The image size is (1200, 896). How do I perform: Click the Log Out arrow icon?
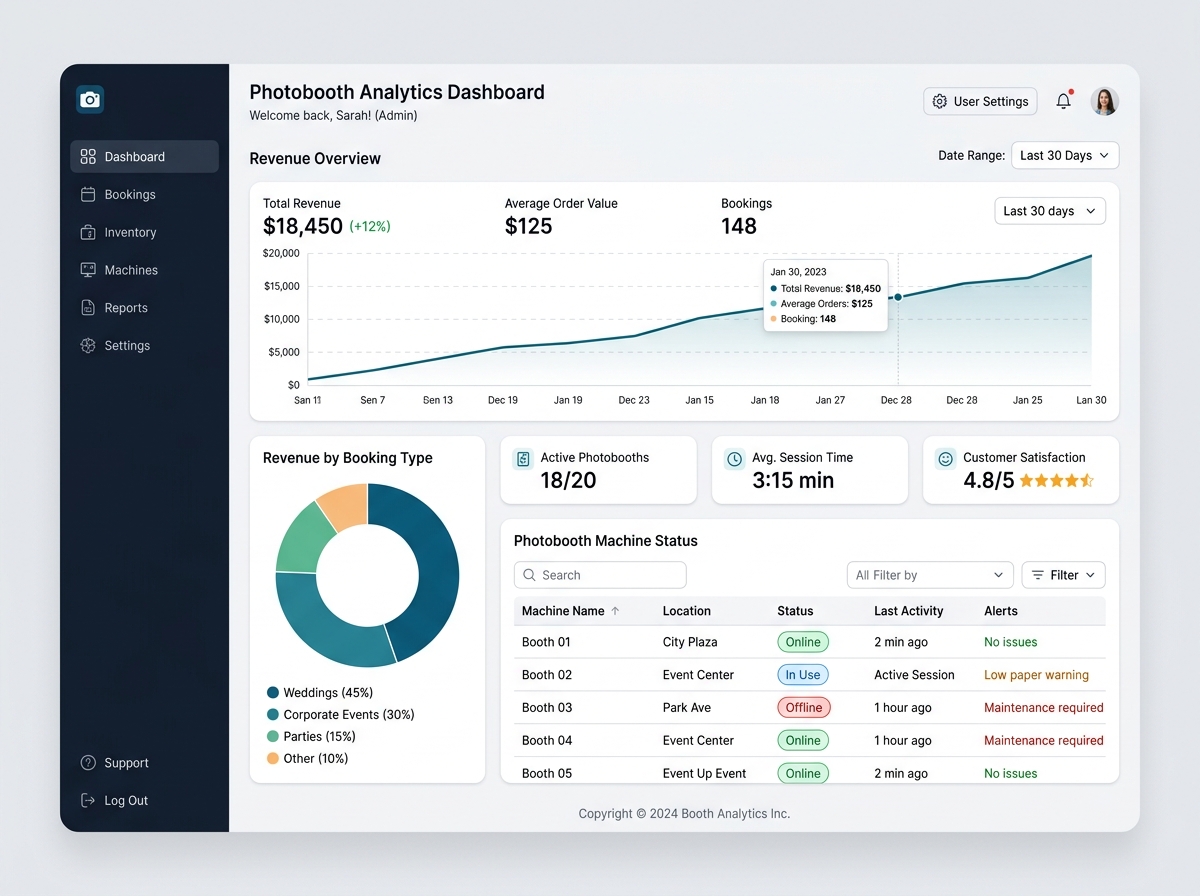[x=88, y=801]
